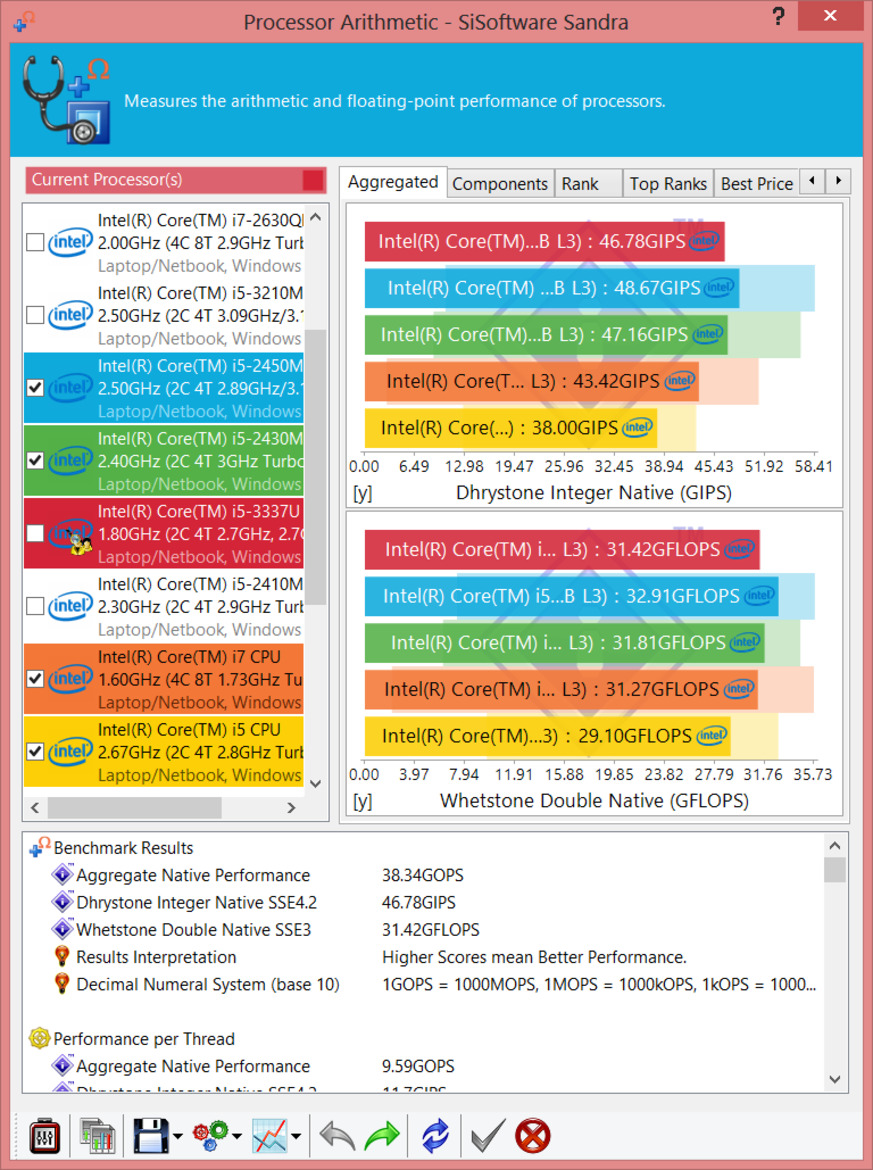Click the red Current Processor(s) color swatch
The width and height of the screenshot is (873, 1170).
click(313, 180)
